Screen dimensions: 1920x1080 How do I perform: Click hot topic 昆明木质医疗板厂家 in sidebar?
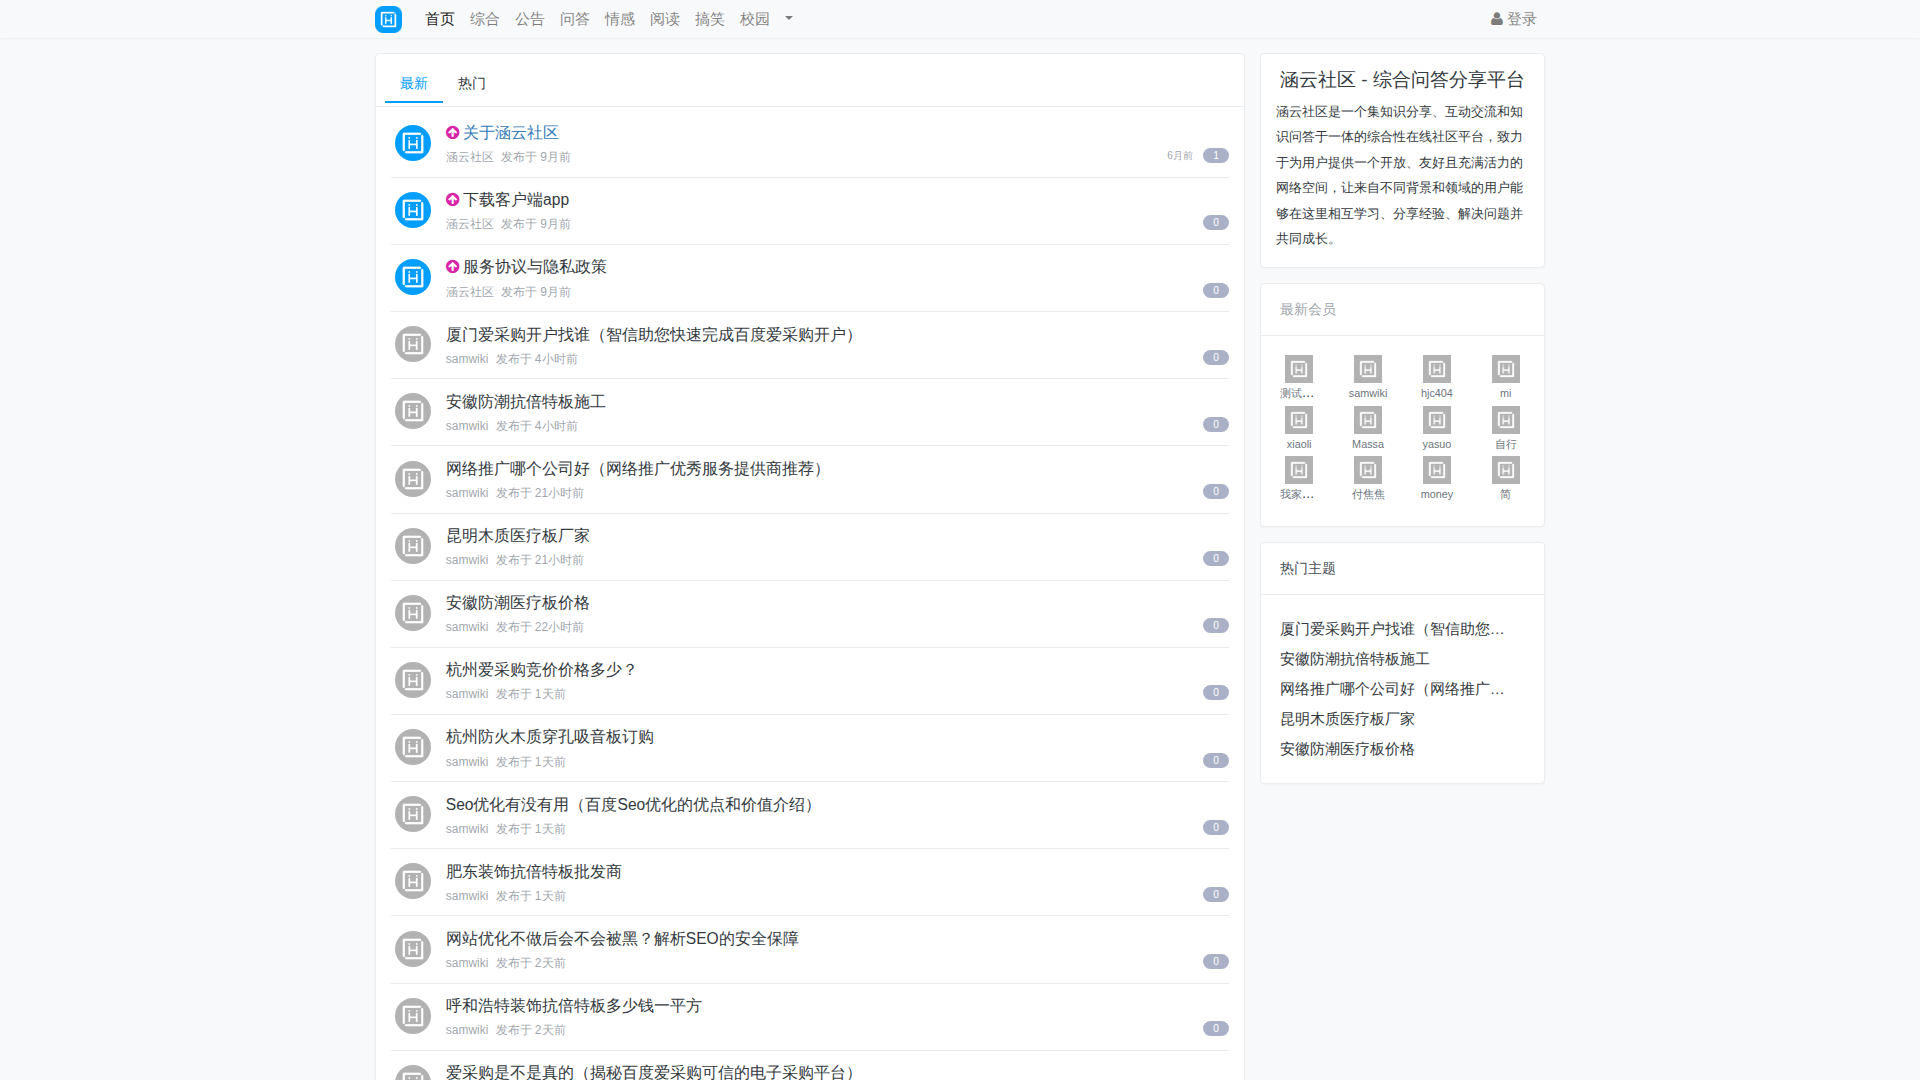[1346, 719]
